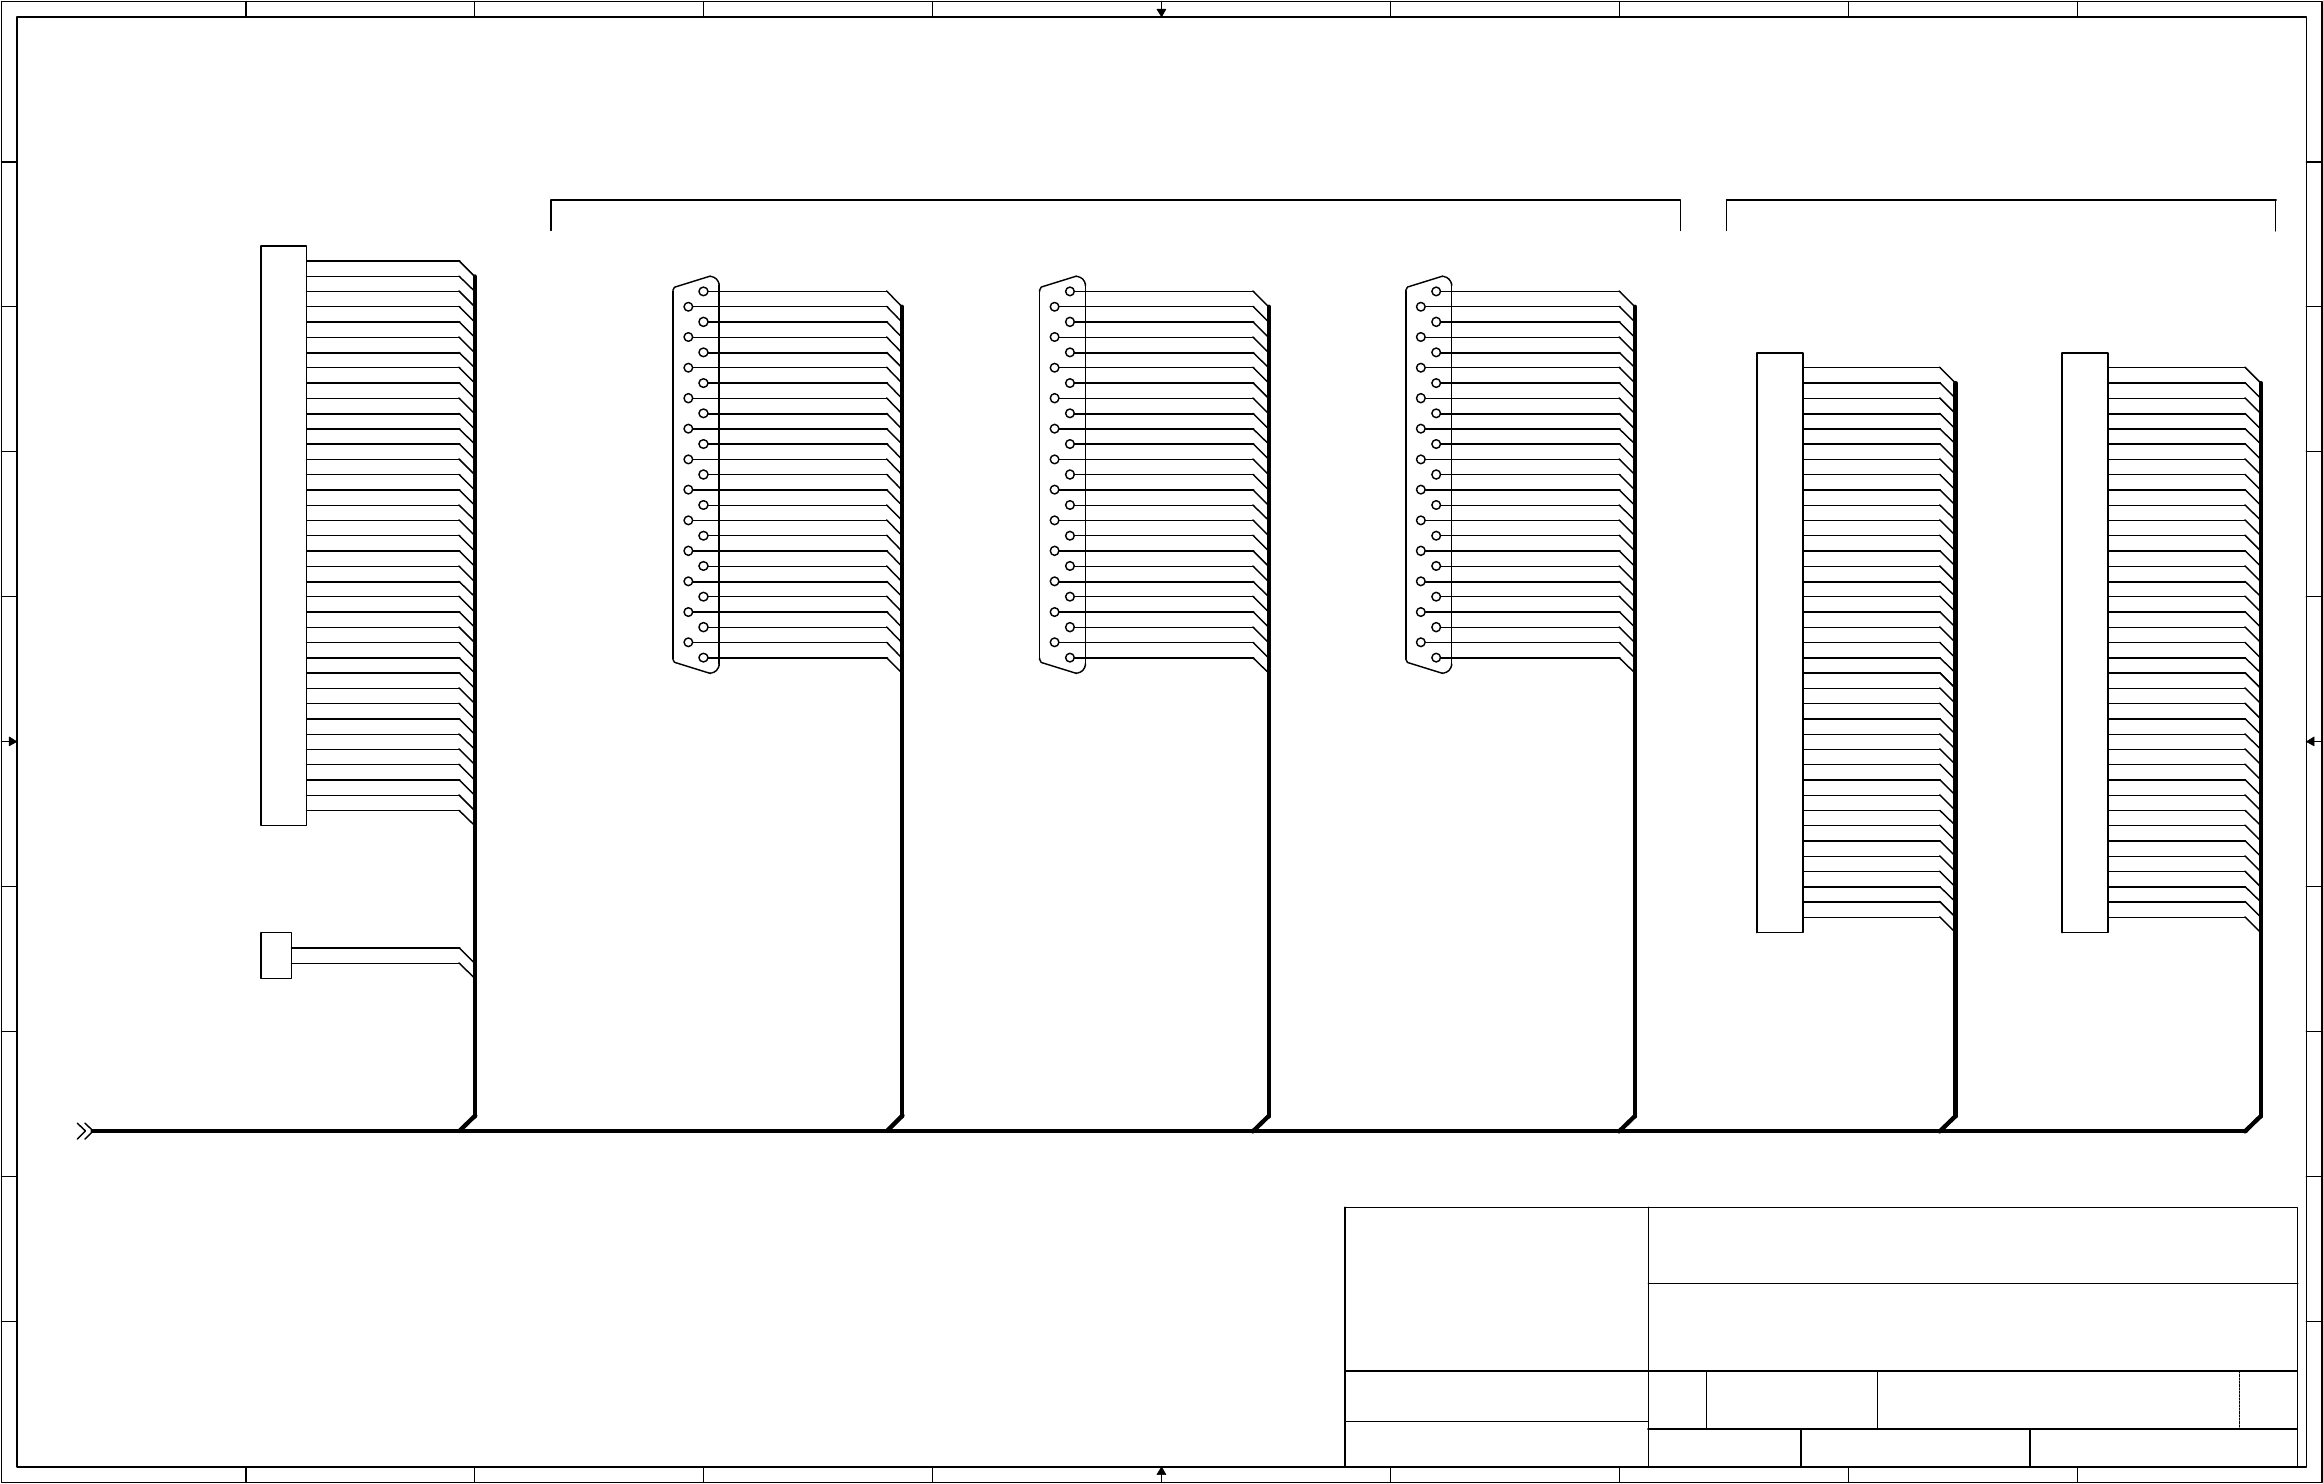Select the first tall connector in right group
The width and height of the screenshot is (2323, 1484).
pos(1780,642)
